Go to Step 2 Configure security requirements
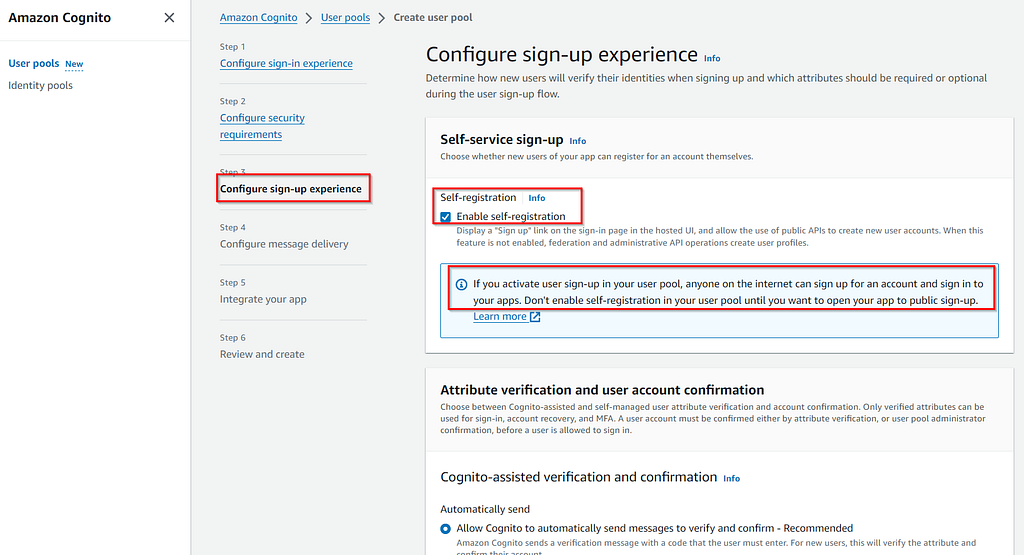 click(x=262, y=126)
